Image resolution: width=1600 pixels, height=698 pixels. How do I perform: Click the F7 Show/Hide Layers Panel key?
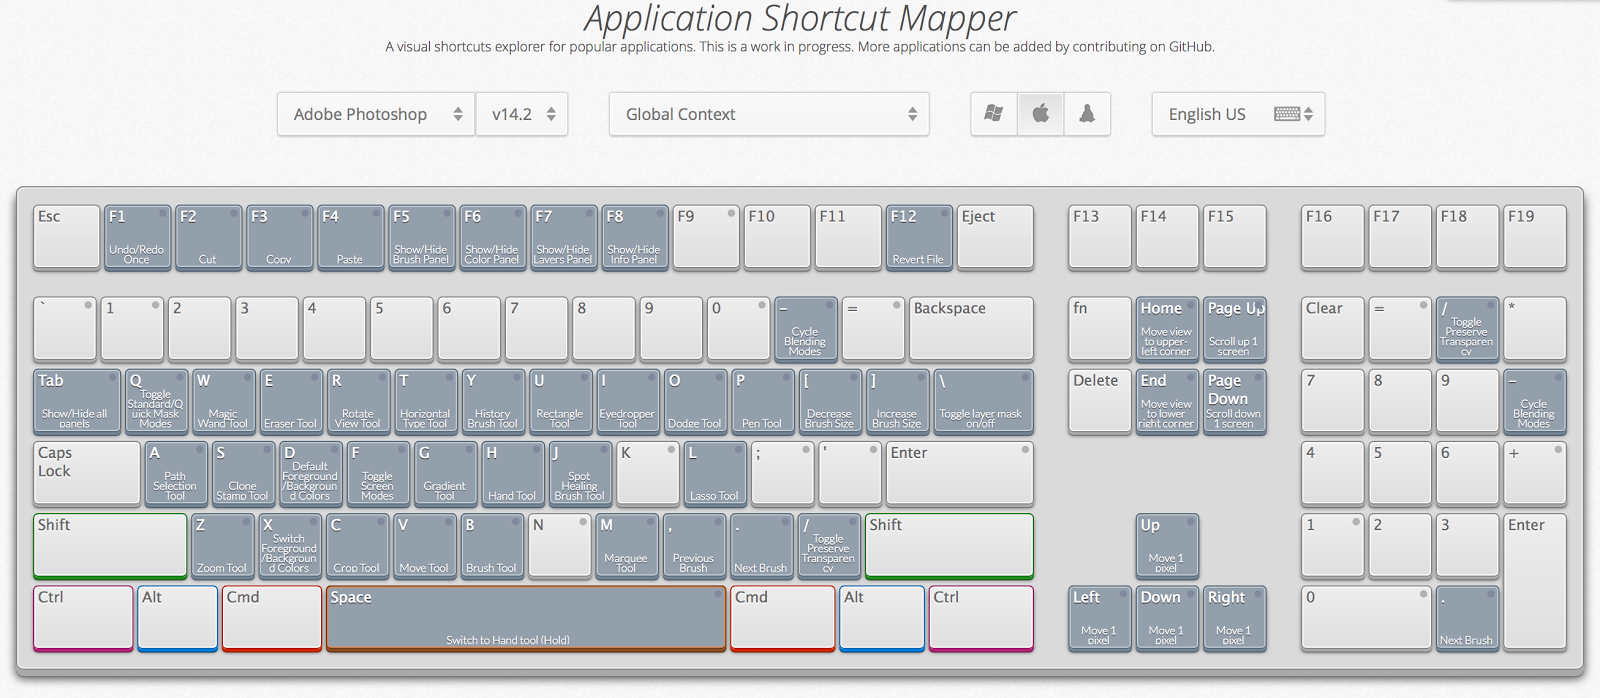[563, 237]
